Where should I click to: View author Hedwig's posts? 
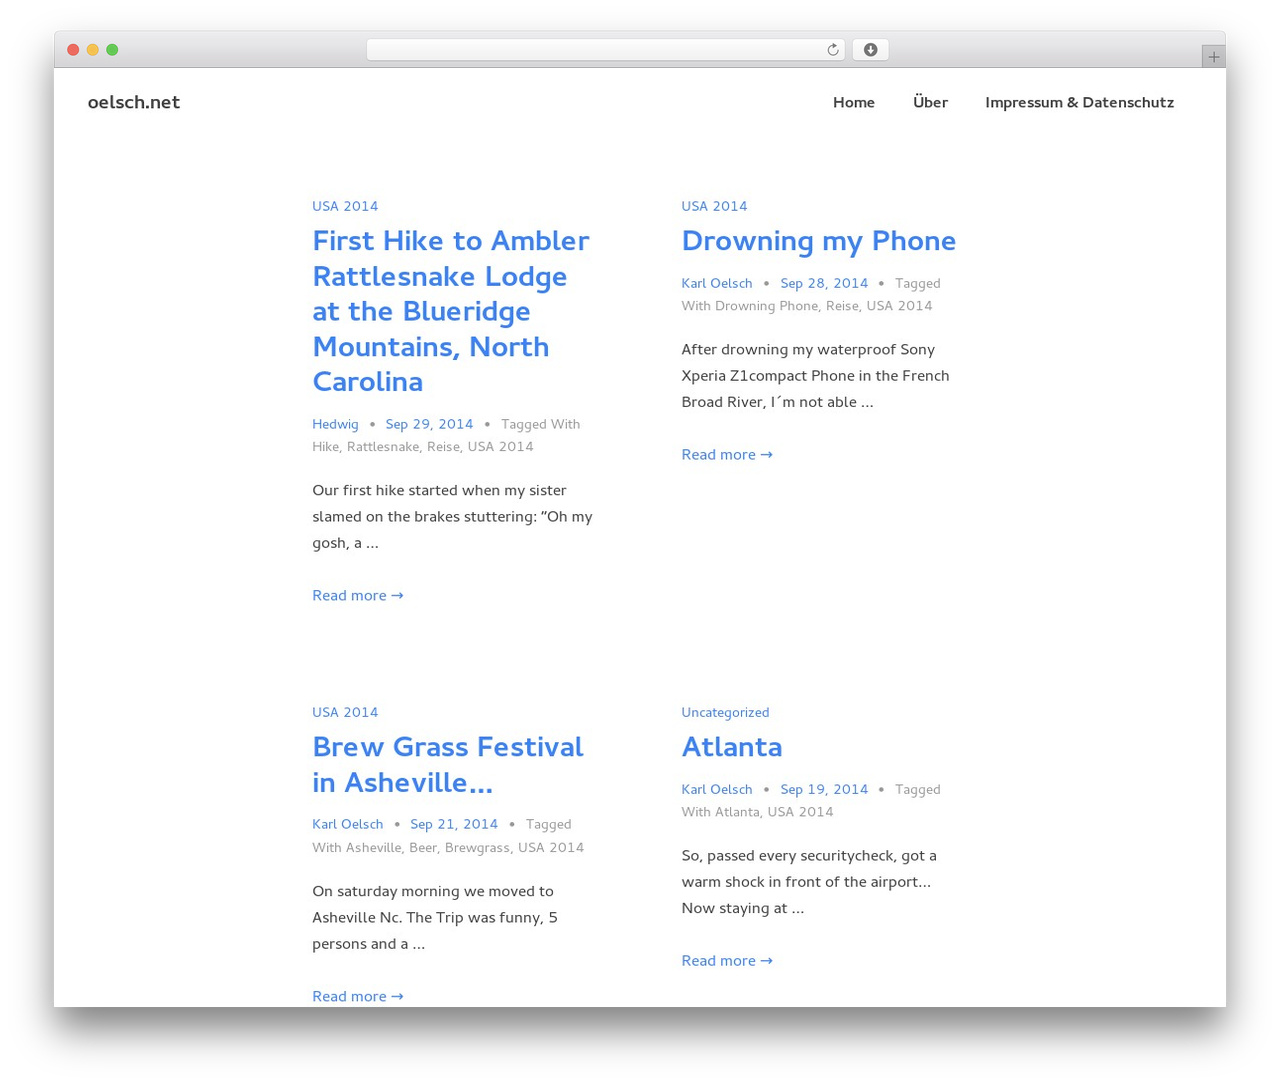335,424
